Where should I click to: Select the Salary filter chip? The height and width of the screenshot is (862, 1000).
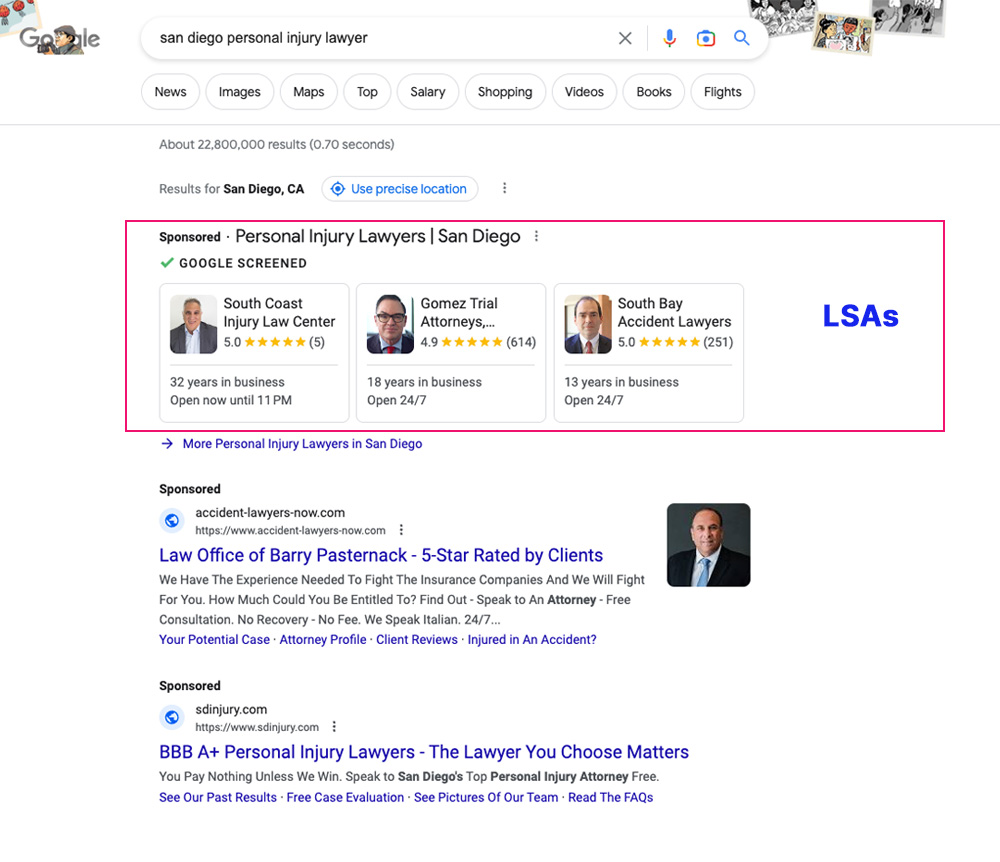[428, 92]
